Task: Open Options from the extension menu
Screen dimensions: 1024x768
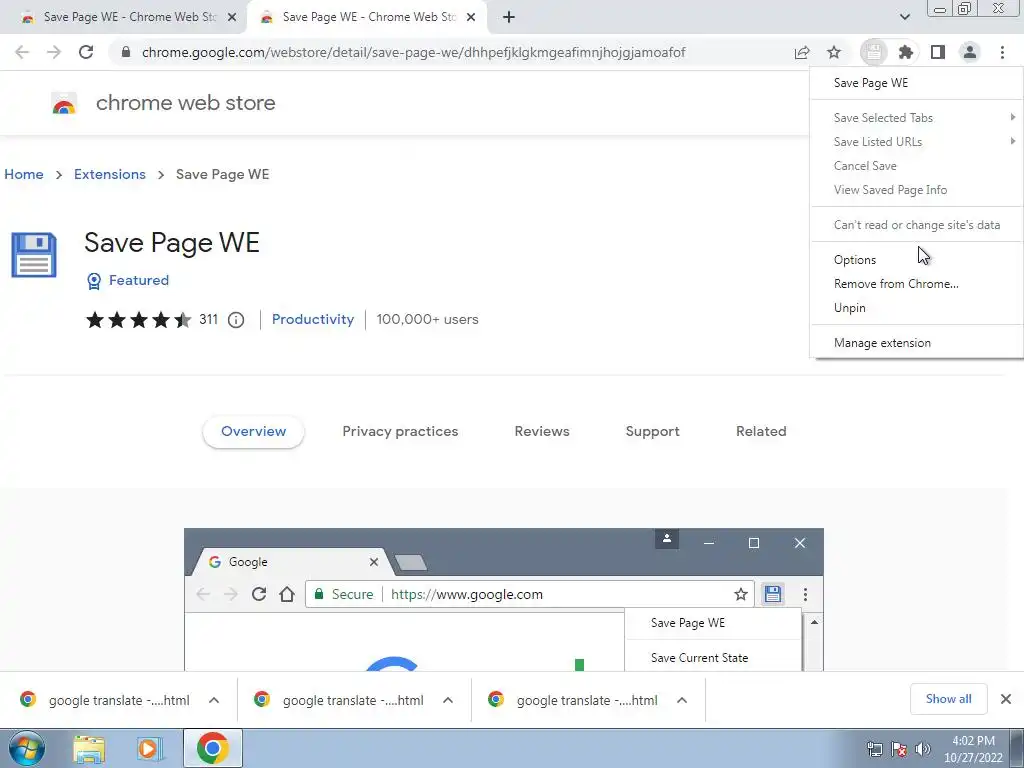Action: coord(917,260)
